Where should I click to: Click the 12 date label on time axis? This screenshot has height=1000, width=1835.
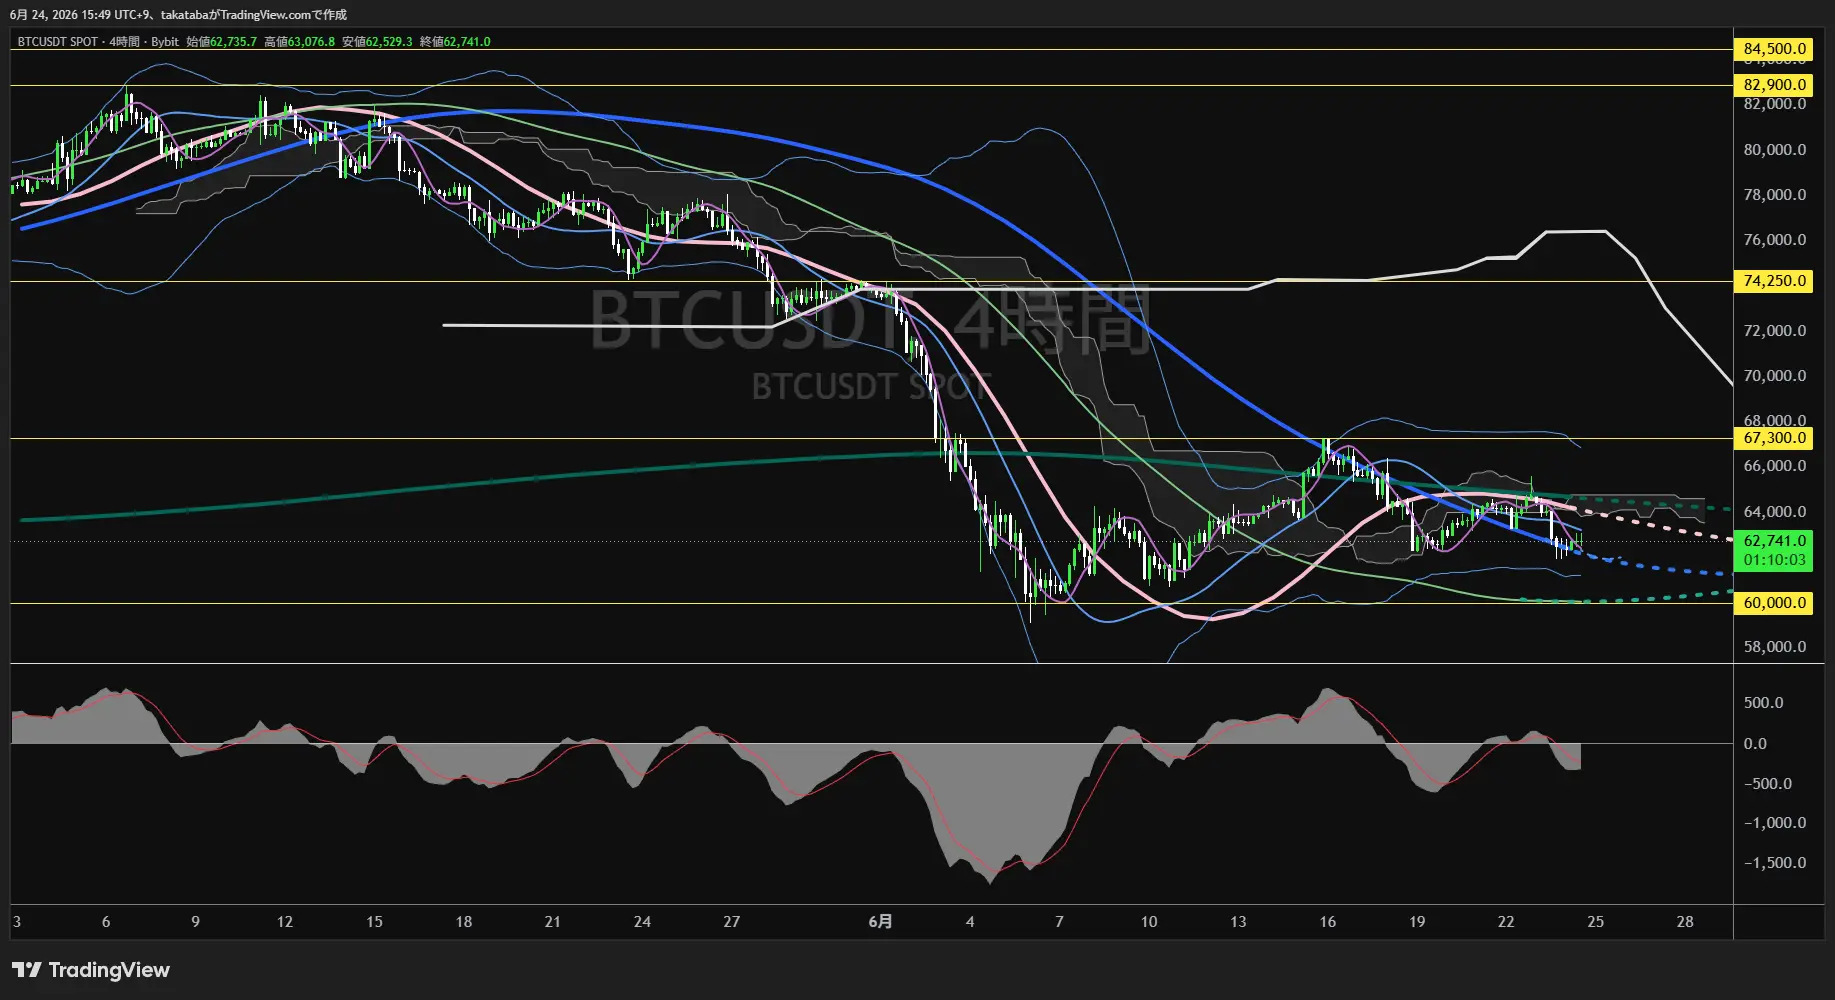285,922
